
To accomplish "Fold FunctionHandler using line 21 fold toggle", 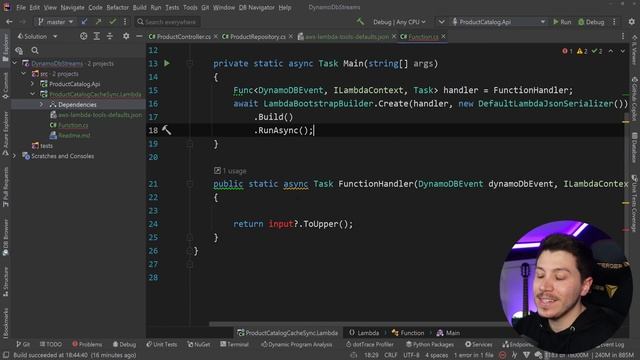I will pyautogui.click(x=190, y=184).
